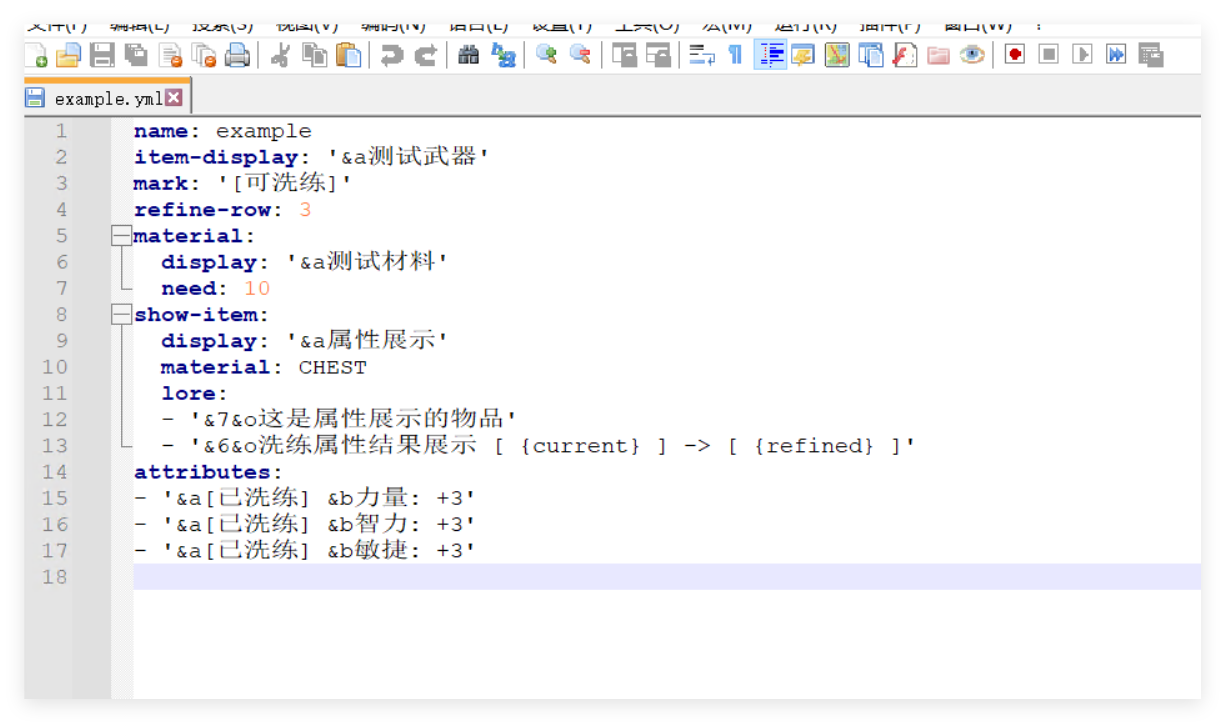
Task: Collapse the material block fold
Action: [x=120, y=235]
